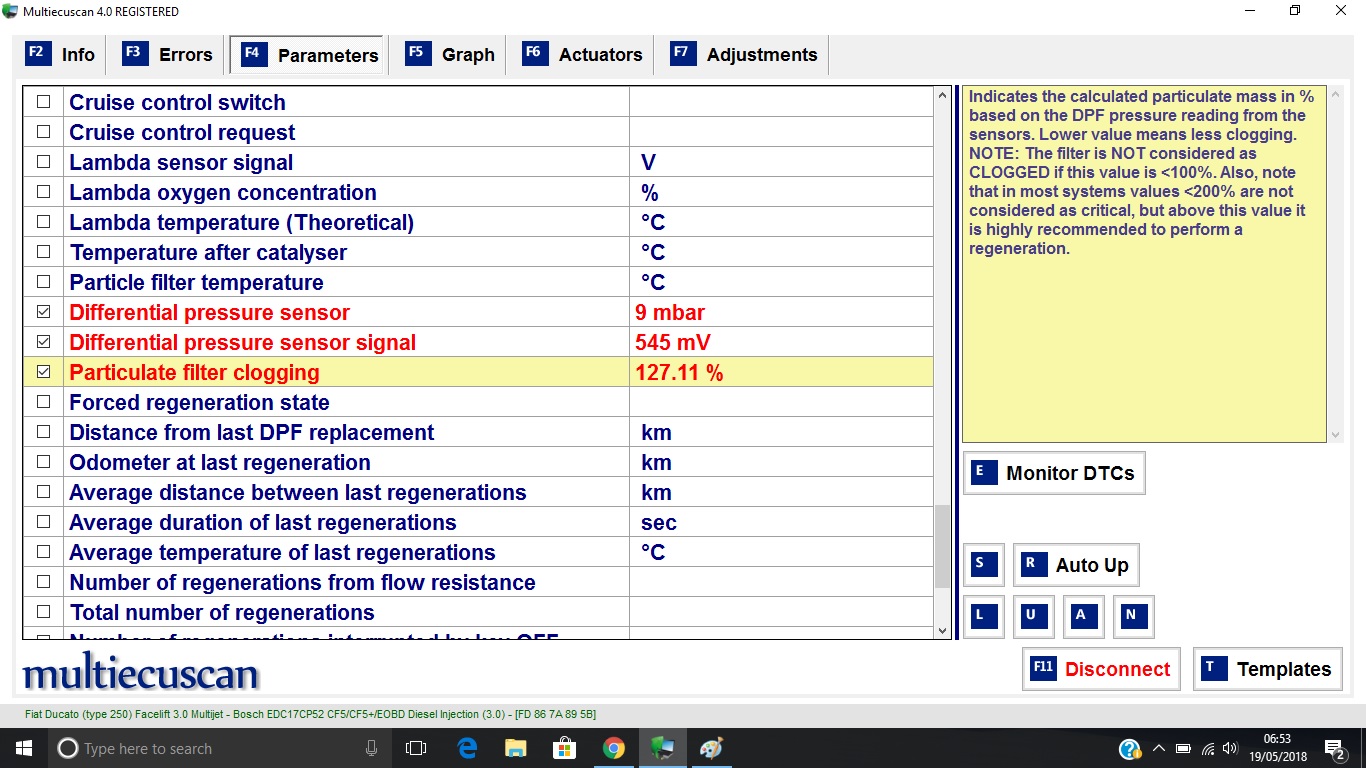Open File Explorer from the taskbar
Viewport: 1366px width, 768px height.
(515, 748)
